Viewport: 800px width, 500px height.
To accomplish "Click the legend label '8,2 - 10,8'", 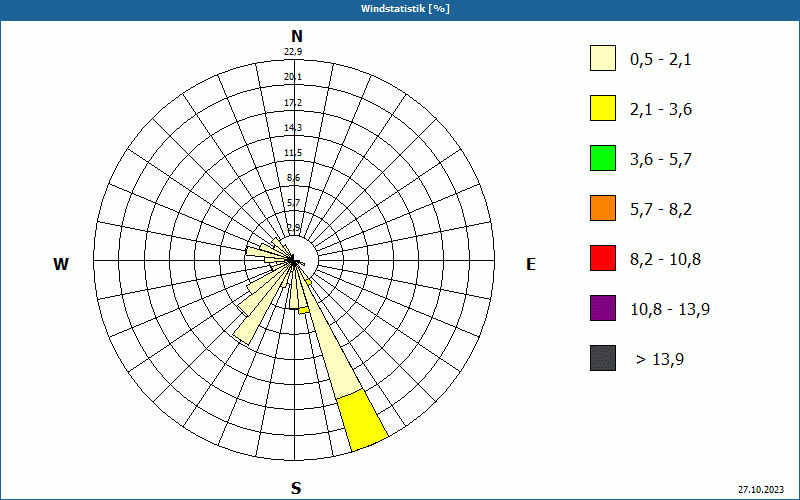I will tap(665, 260).
